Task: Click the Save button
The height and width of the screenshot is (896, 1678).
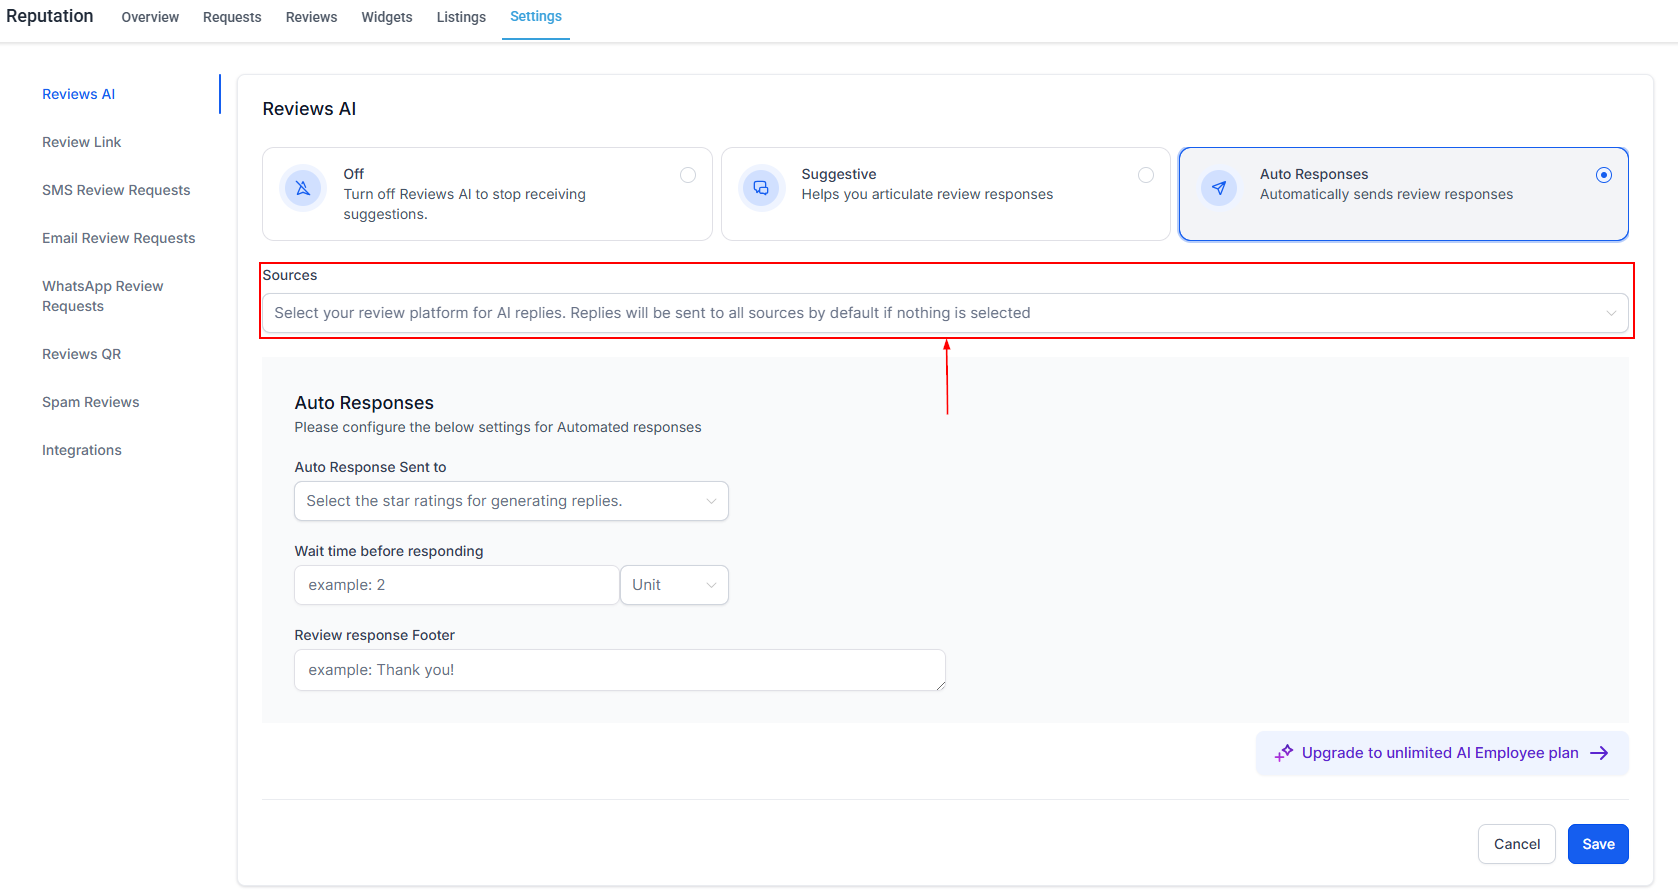Action: pos(1598,844)
